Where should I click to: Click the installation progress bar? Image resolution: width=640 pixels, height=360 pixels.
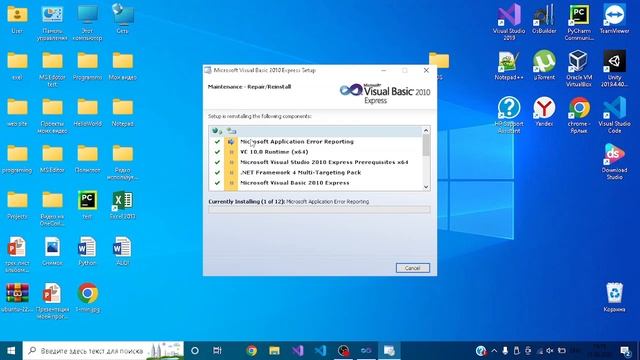tap(319, 210)
